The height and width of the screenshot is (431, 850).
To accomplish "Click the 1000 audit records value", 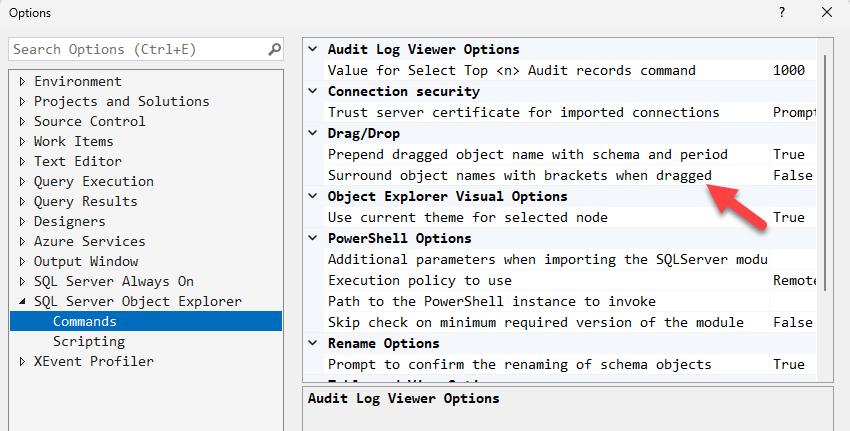I will click(793, 70).
